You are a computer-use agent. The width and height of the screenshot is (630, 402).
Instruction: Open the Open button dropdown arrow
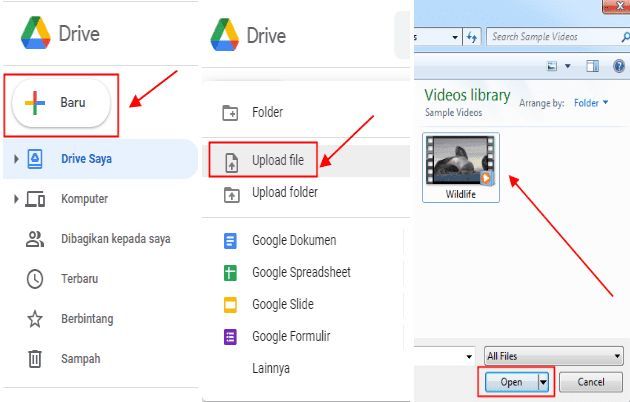tap(543, 382)
